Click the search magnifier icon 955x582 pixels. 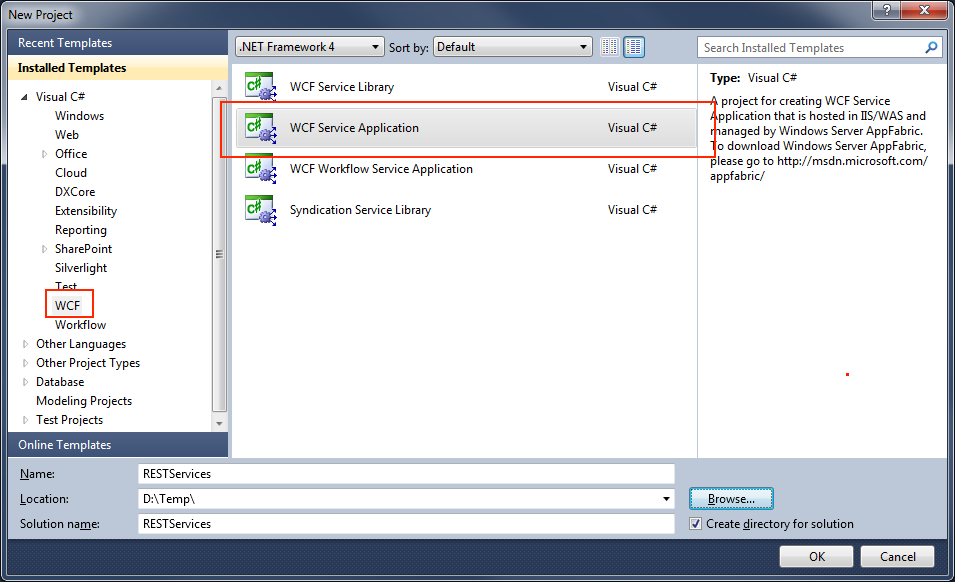pyautogui.click(x=931, y=47)
